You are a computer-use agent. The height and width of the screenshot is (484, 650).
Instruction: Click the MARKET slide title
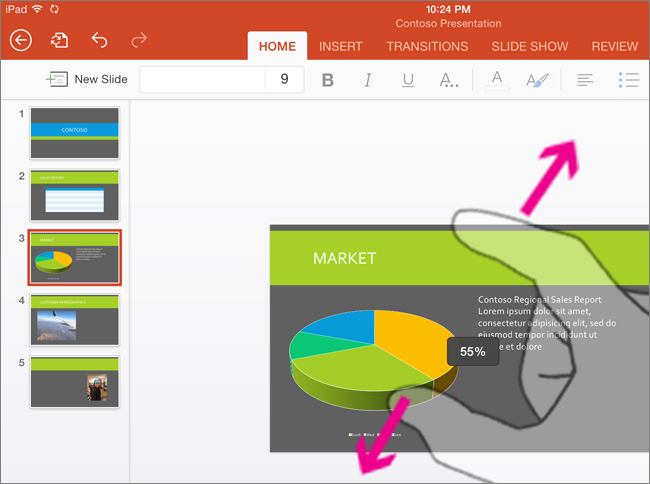345,258
